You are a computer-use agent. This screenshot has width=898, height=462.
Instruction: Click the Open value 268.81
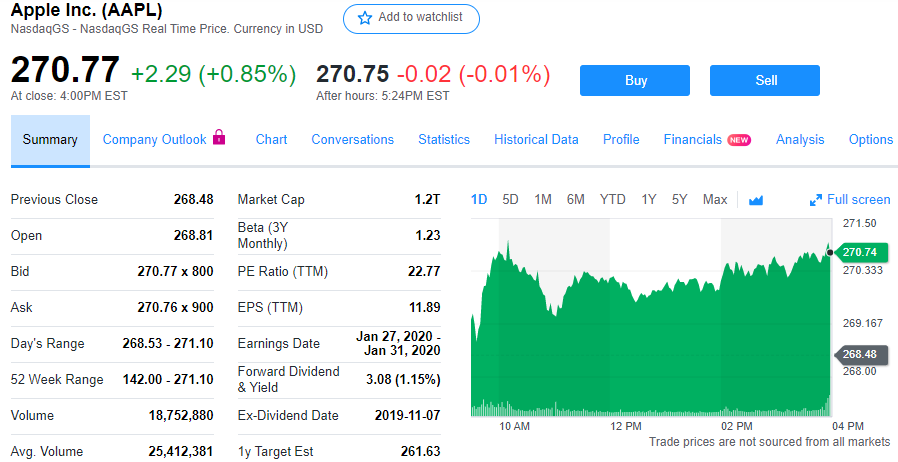pos(194,236)
